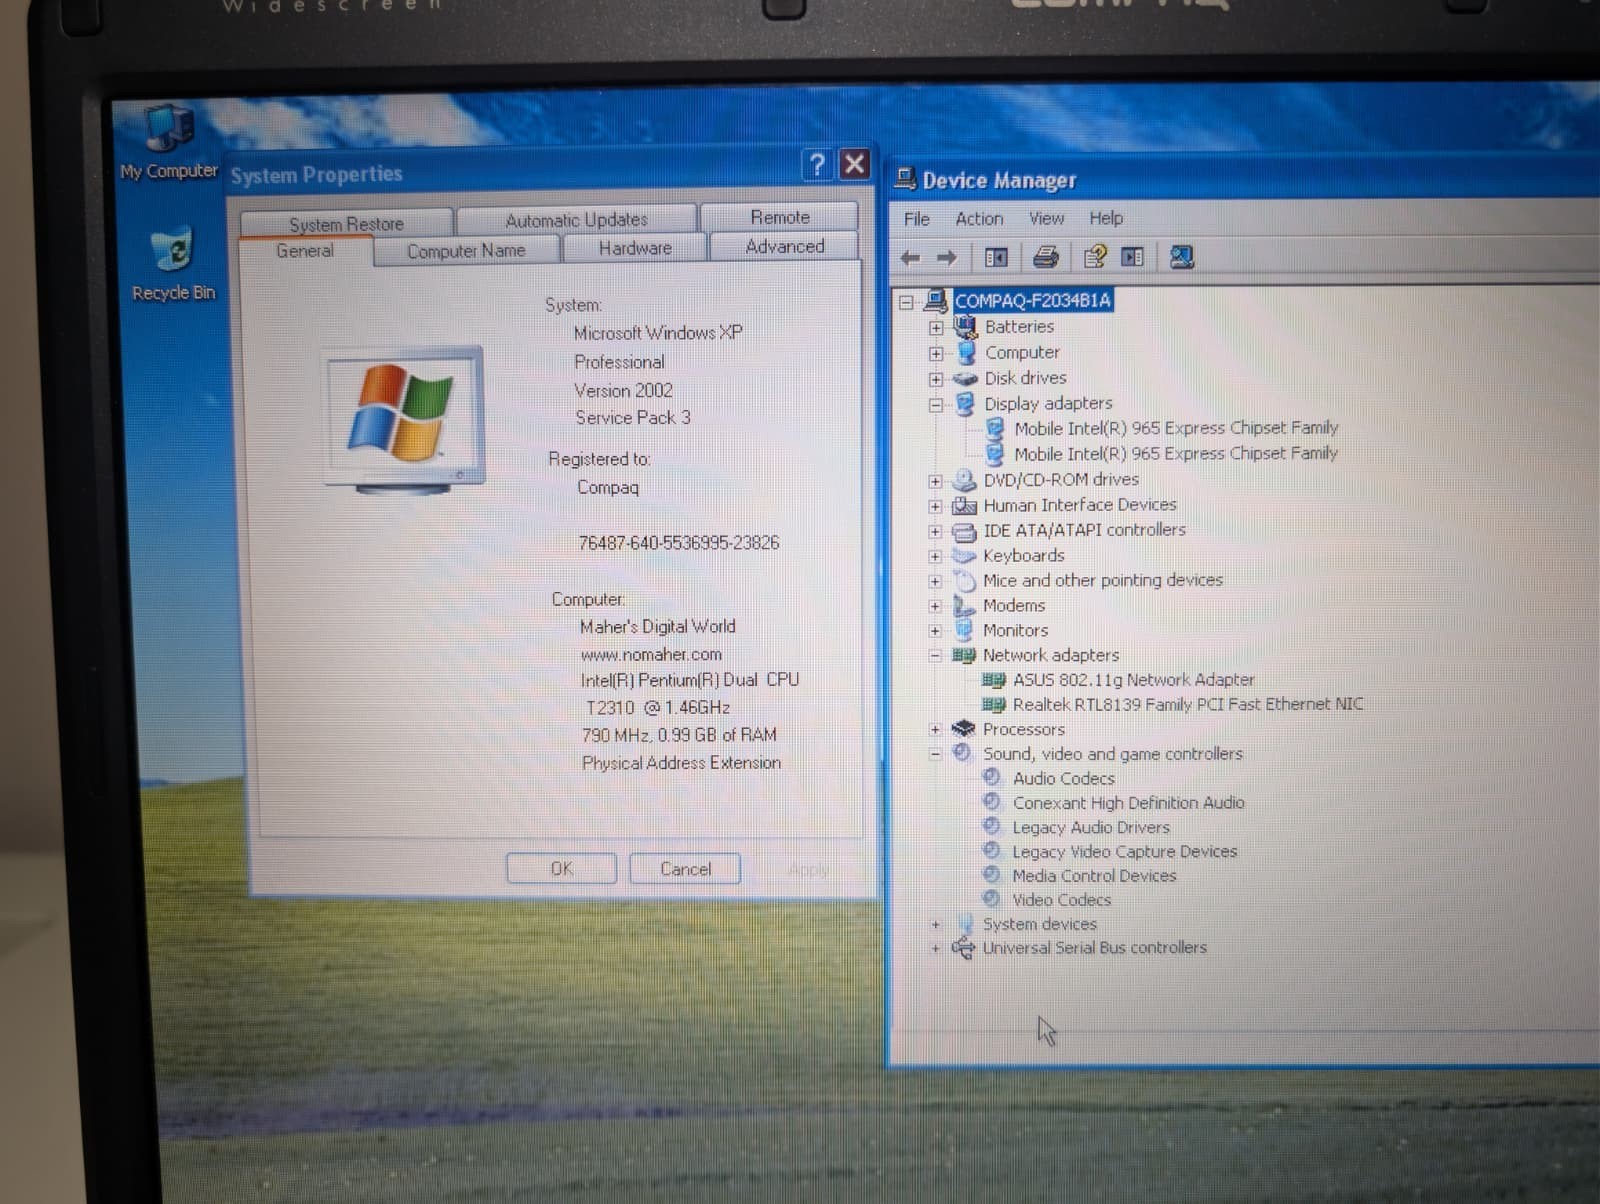Select the Universal Serial Bus controllers icon
This screenshot has height=1204, width=1600.
963,948
